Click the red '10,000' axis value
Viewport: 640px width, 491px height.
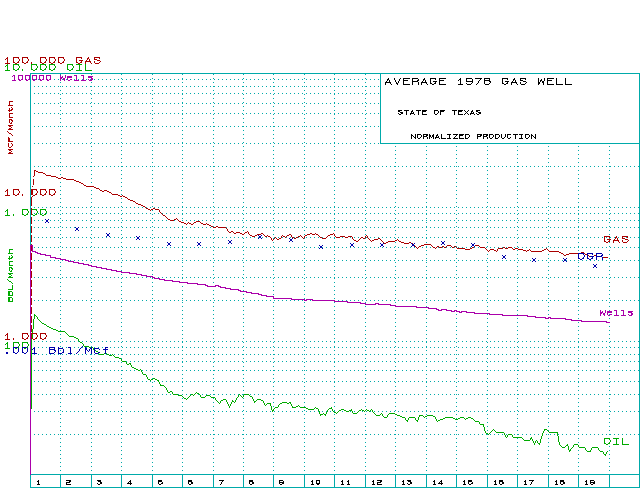click(30, 191)
